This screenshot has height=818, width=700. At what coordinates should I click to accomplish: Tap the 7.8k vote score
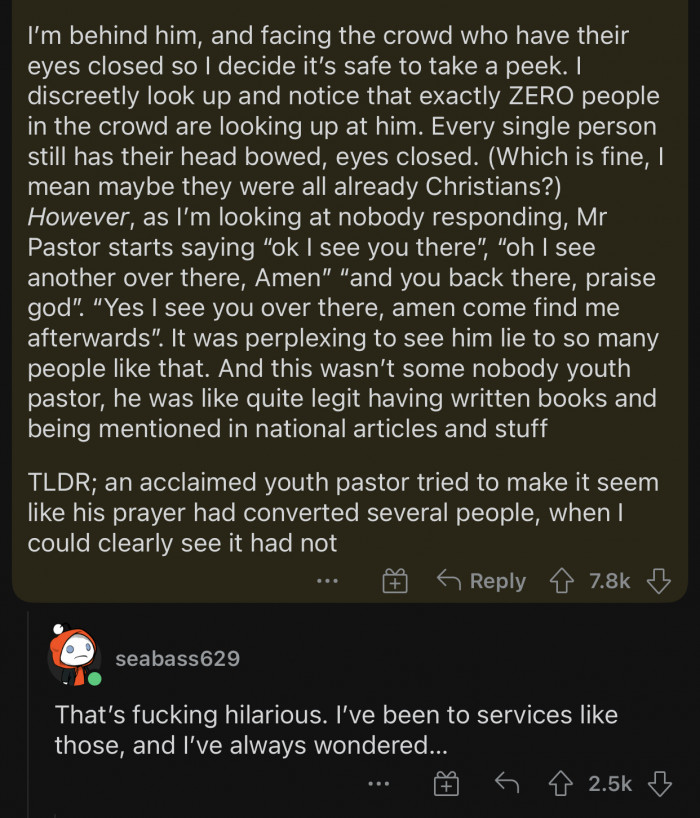610,581
